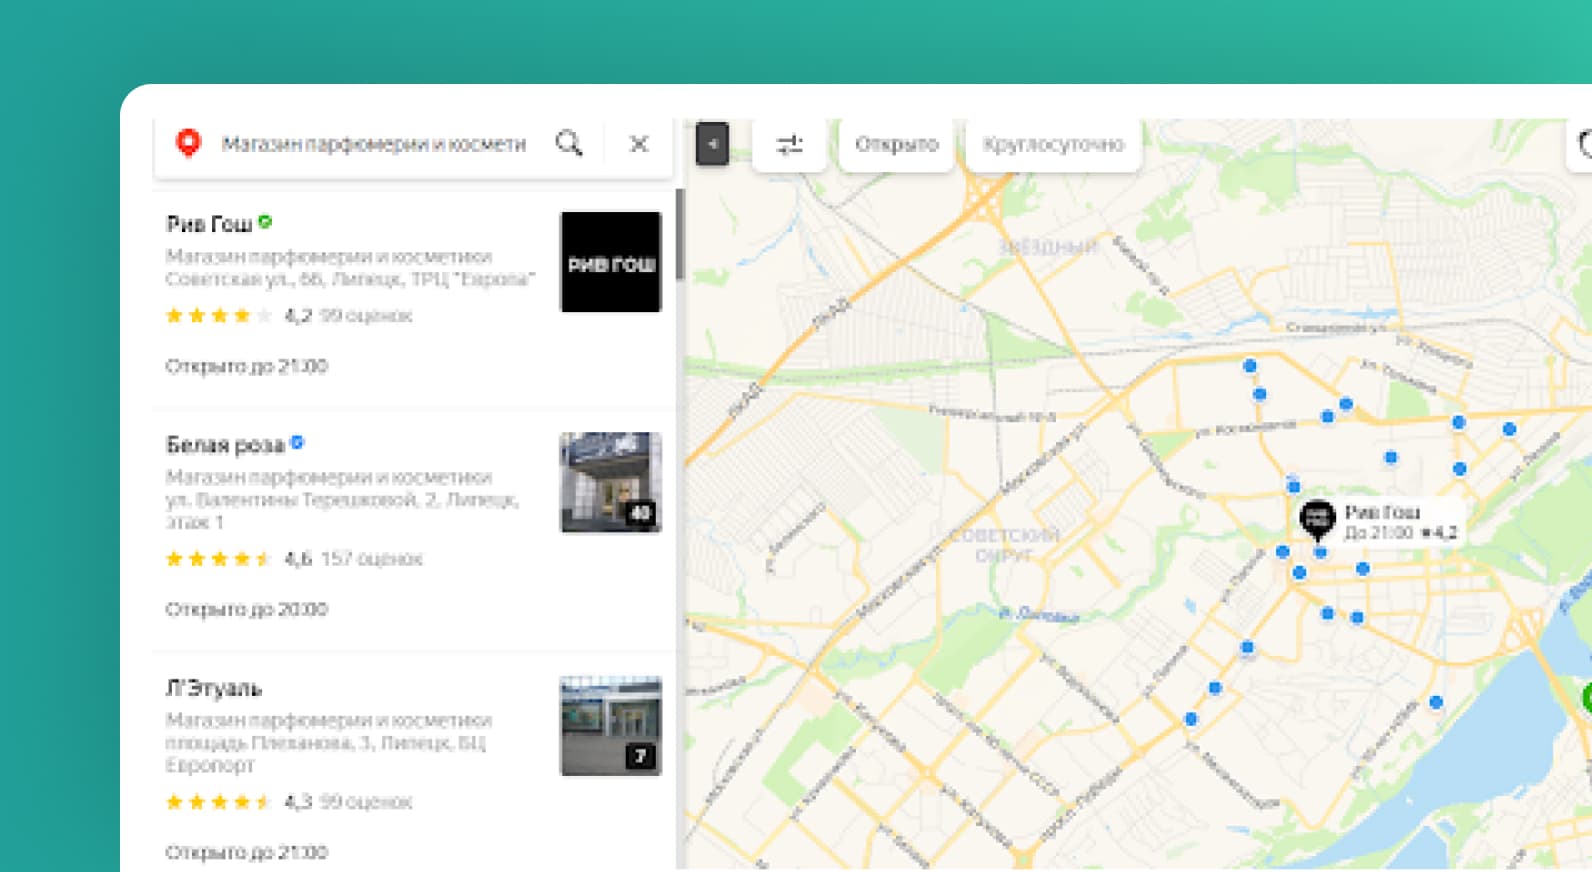1592x872 pixels.
Task: Click '157 оценок' under Белая роза
Action: [371, 559]
